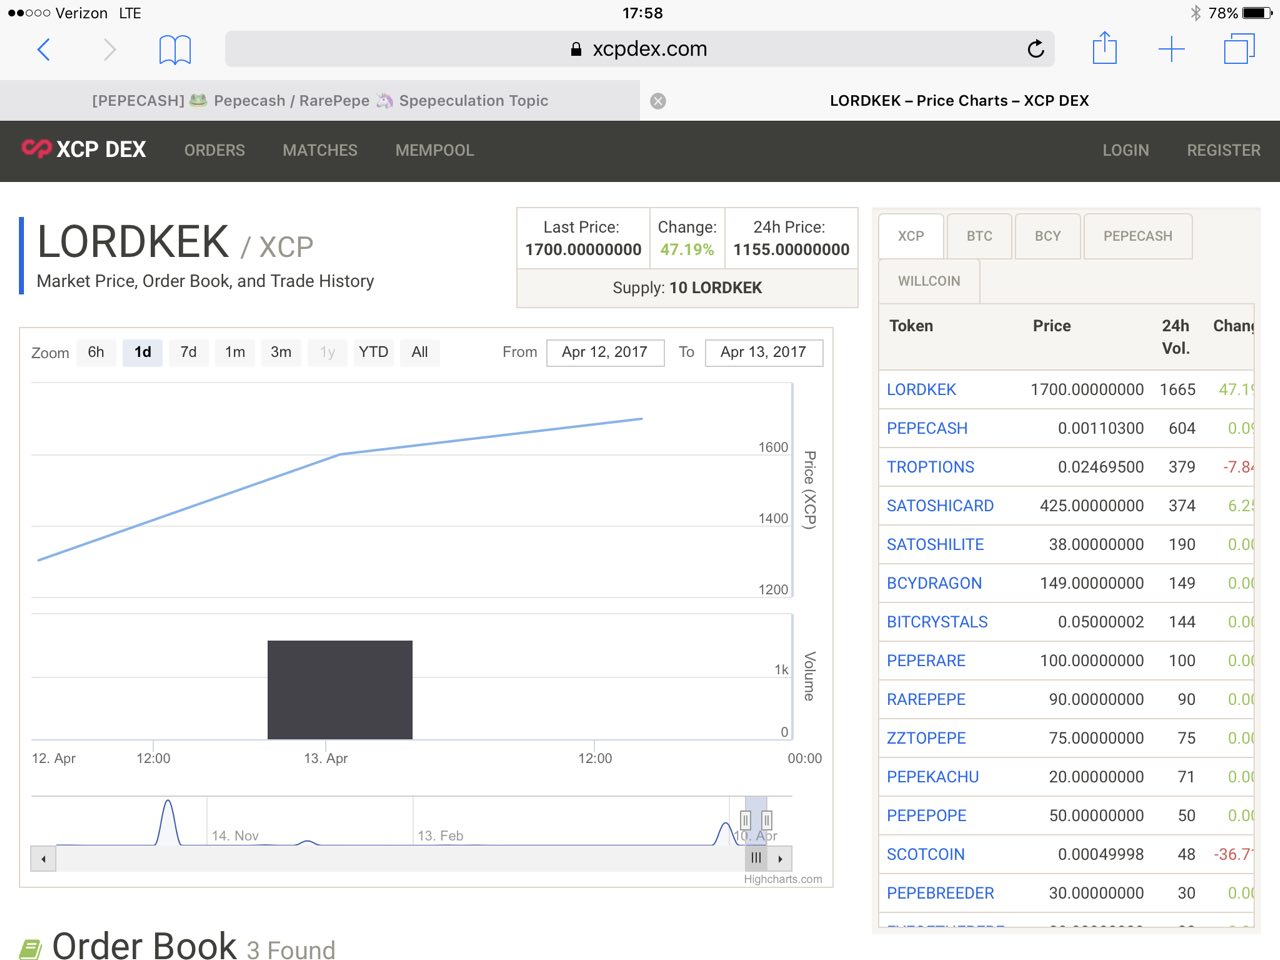Image resolution: width=1280 pixels, height=960 pixels.
Task: Switch to the XCP market tab
Action: pos(911,236)
